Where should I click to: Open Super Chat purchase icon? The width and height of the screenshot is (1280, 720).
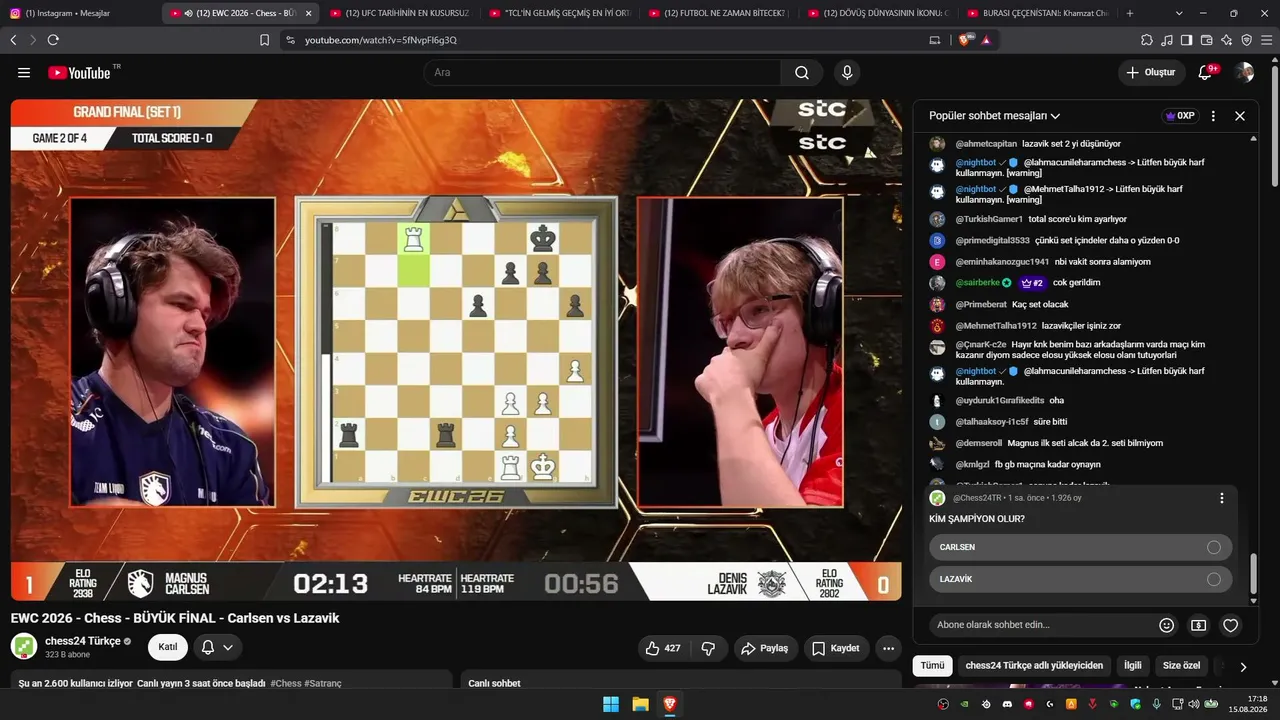tap(1198, 625)
